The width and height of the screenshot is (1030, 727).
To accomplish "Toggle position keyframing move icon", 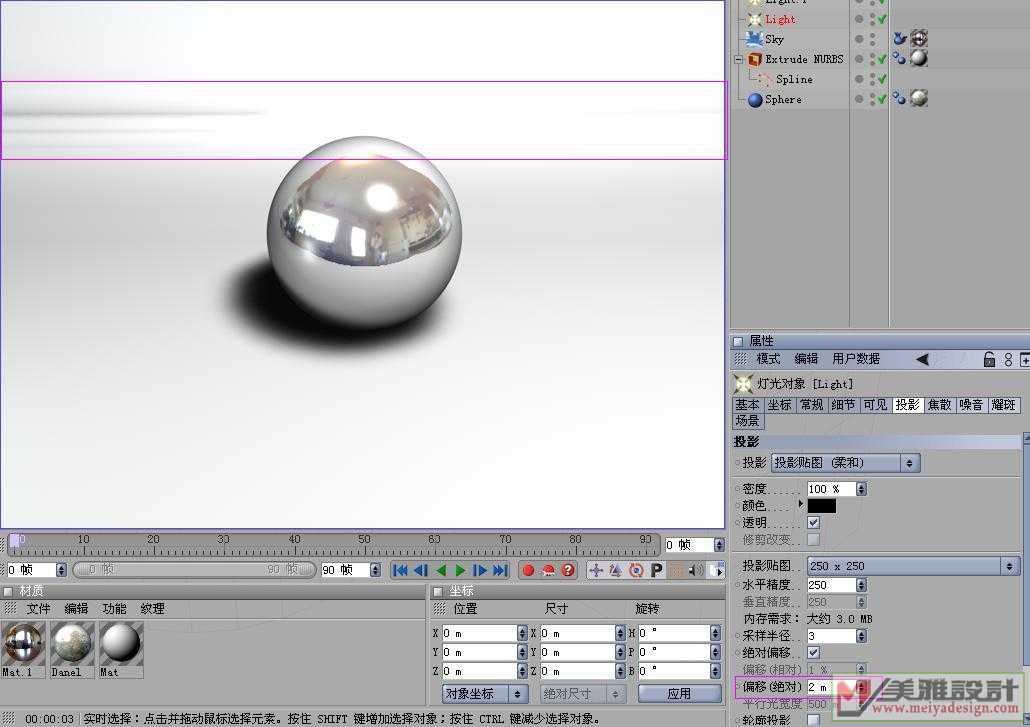I will click(596, 570).
